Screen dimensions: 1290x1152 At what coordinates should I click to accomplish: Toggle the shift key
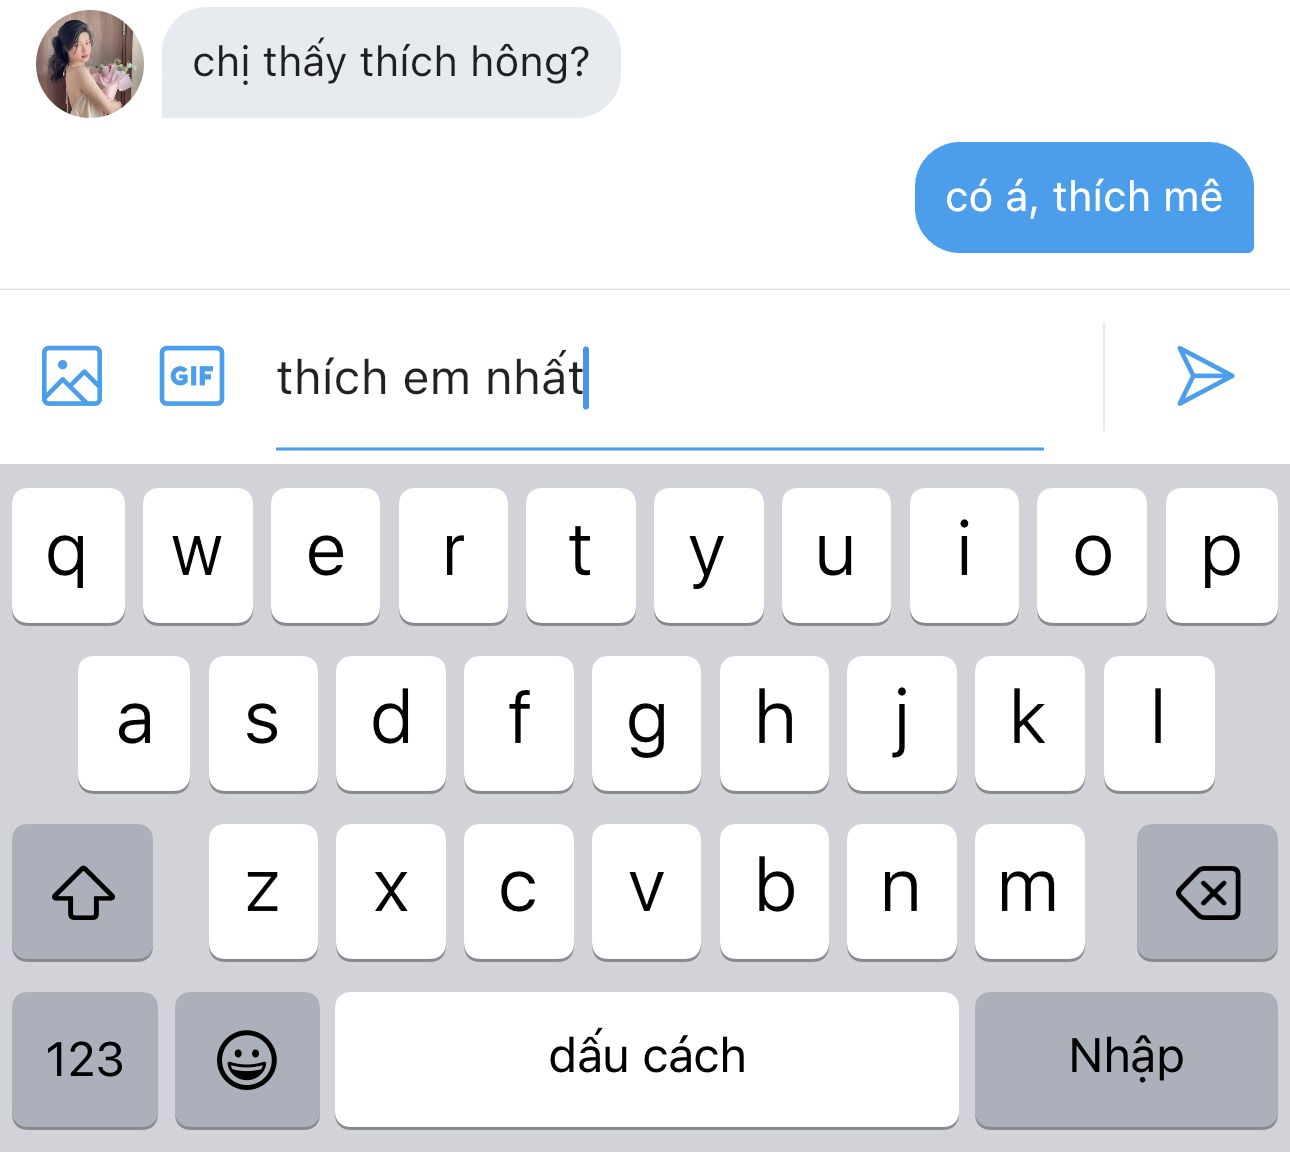83,892
